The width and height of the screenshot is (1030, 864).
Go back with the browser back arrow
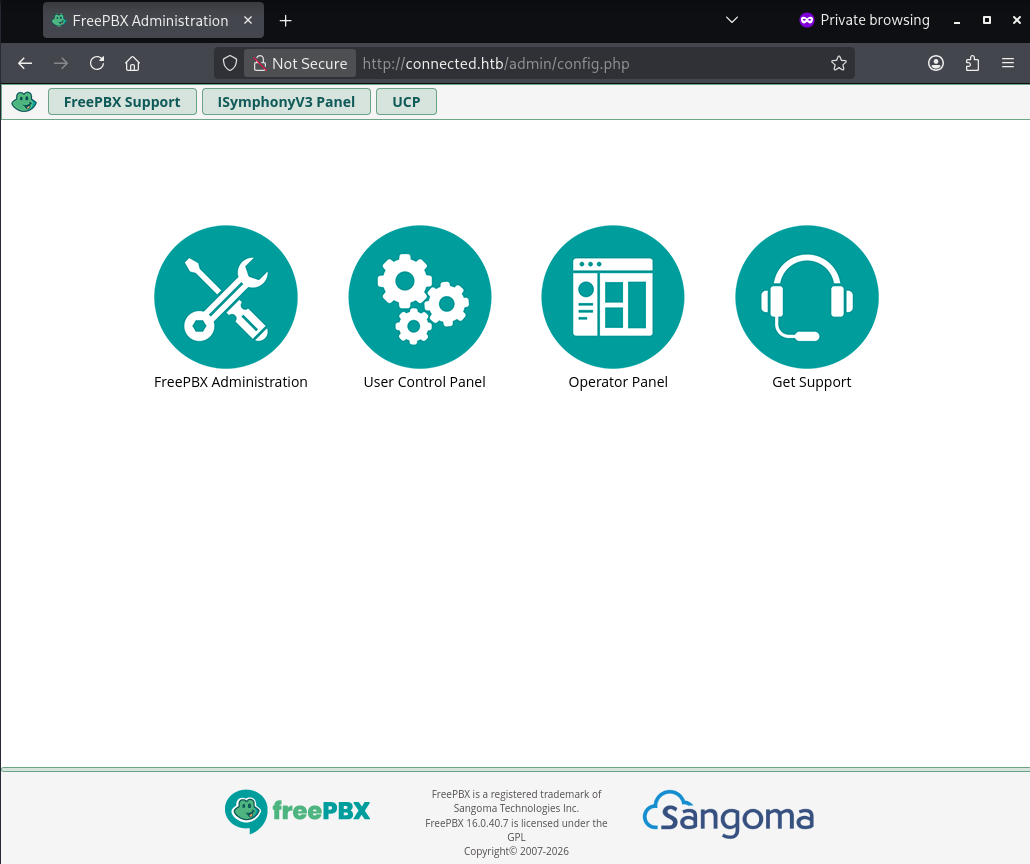[x=25, y=63]
